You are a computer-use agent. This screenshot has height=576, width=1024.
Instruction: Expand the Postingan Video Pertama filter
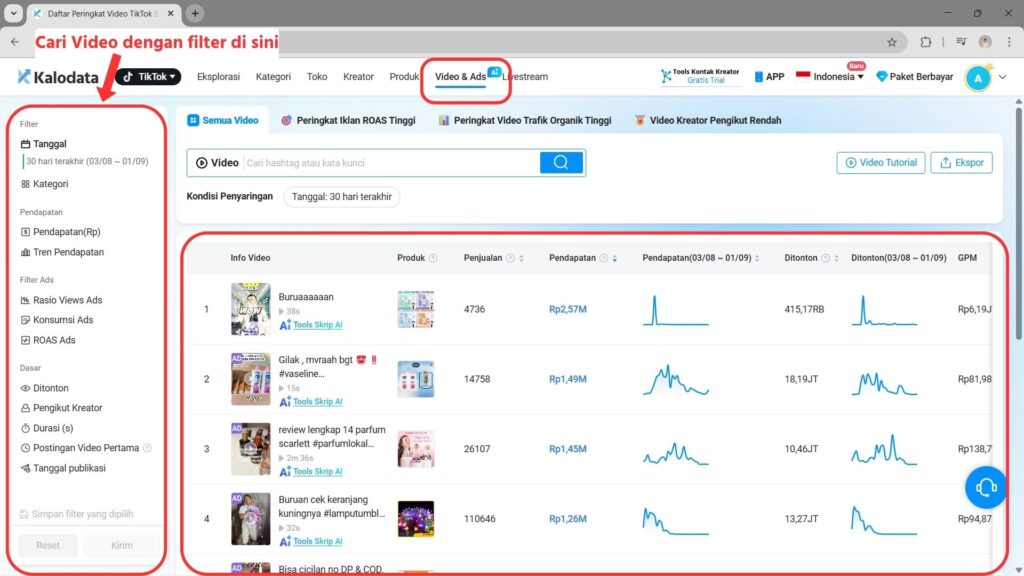point(80,448)
